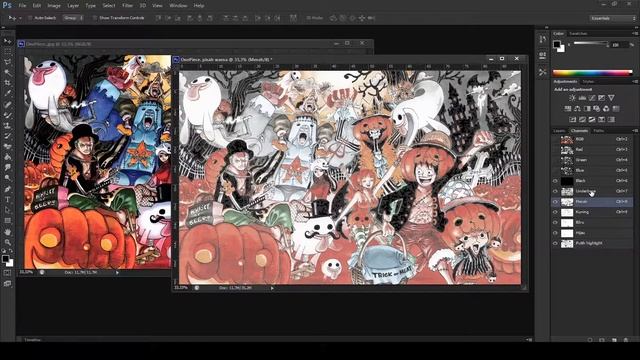Select the Smudge tool
This screenshot has width=640, height=360.
pos(7,167)
